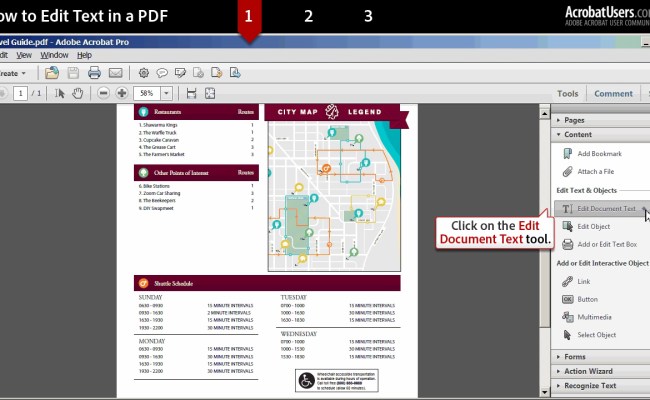This screenshot has height=400, width=650.
Task: Open Customize Quick Tools gear icon
Action: click(x=144, y=73)
